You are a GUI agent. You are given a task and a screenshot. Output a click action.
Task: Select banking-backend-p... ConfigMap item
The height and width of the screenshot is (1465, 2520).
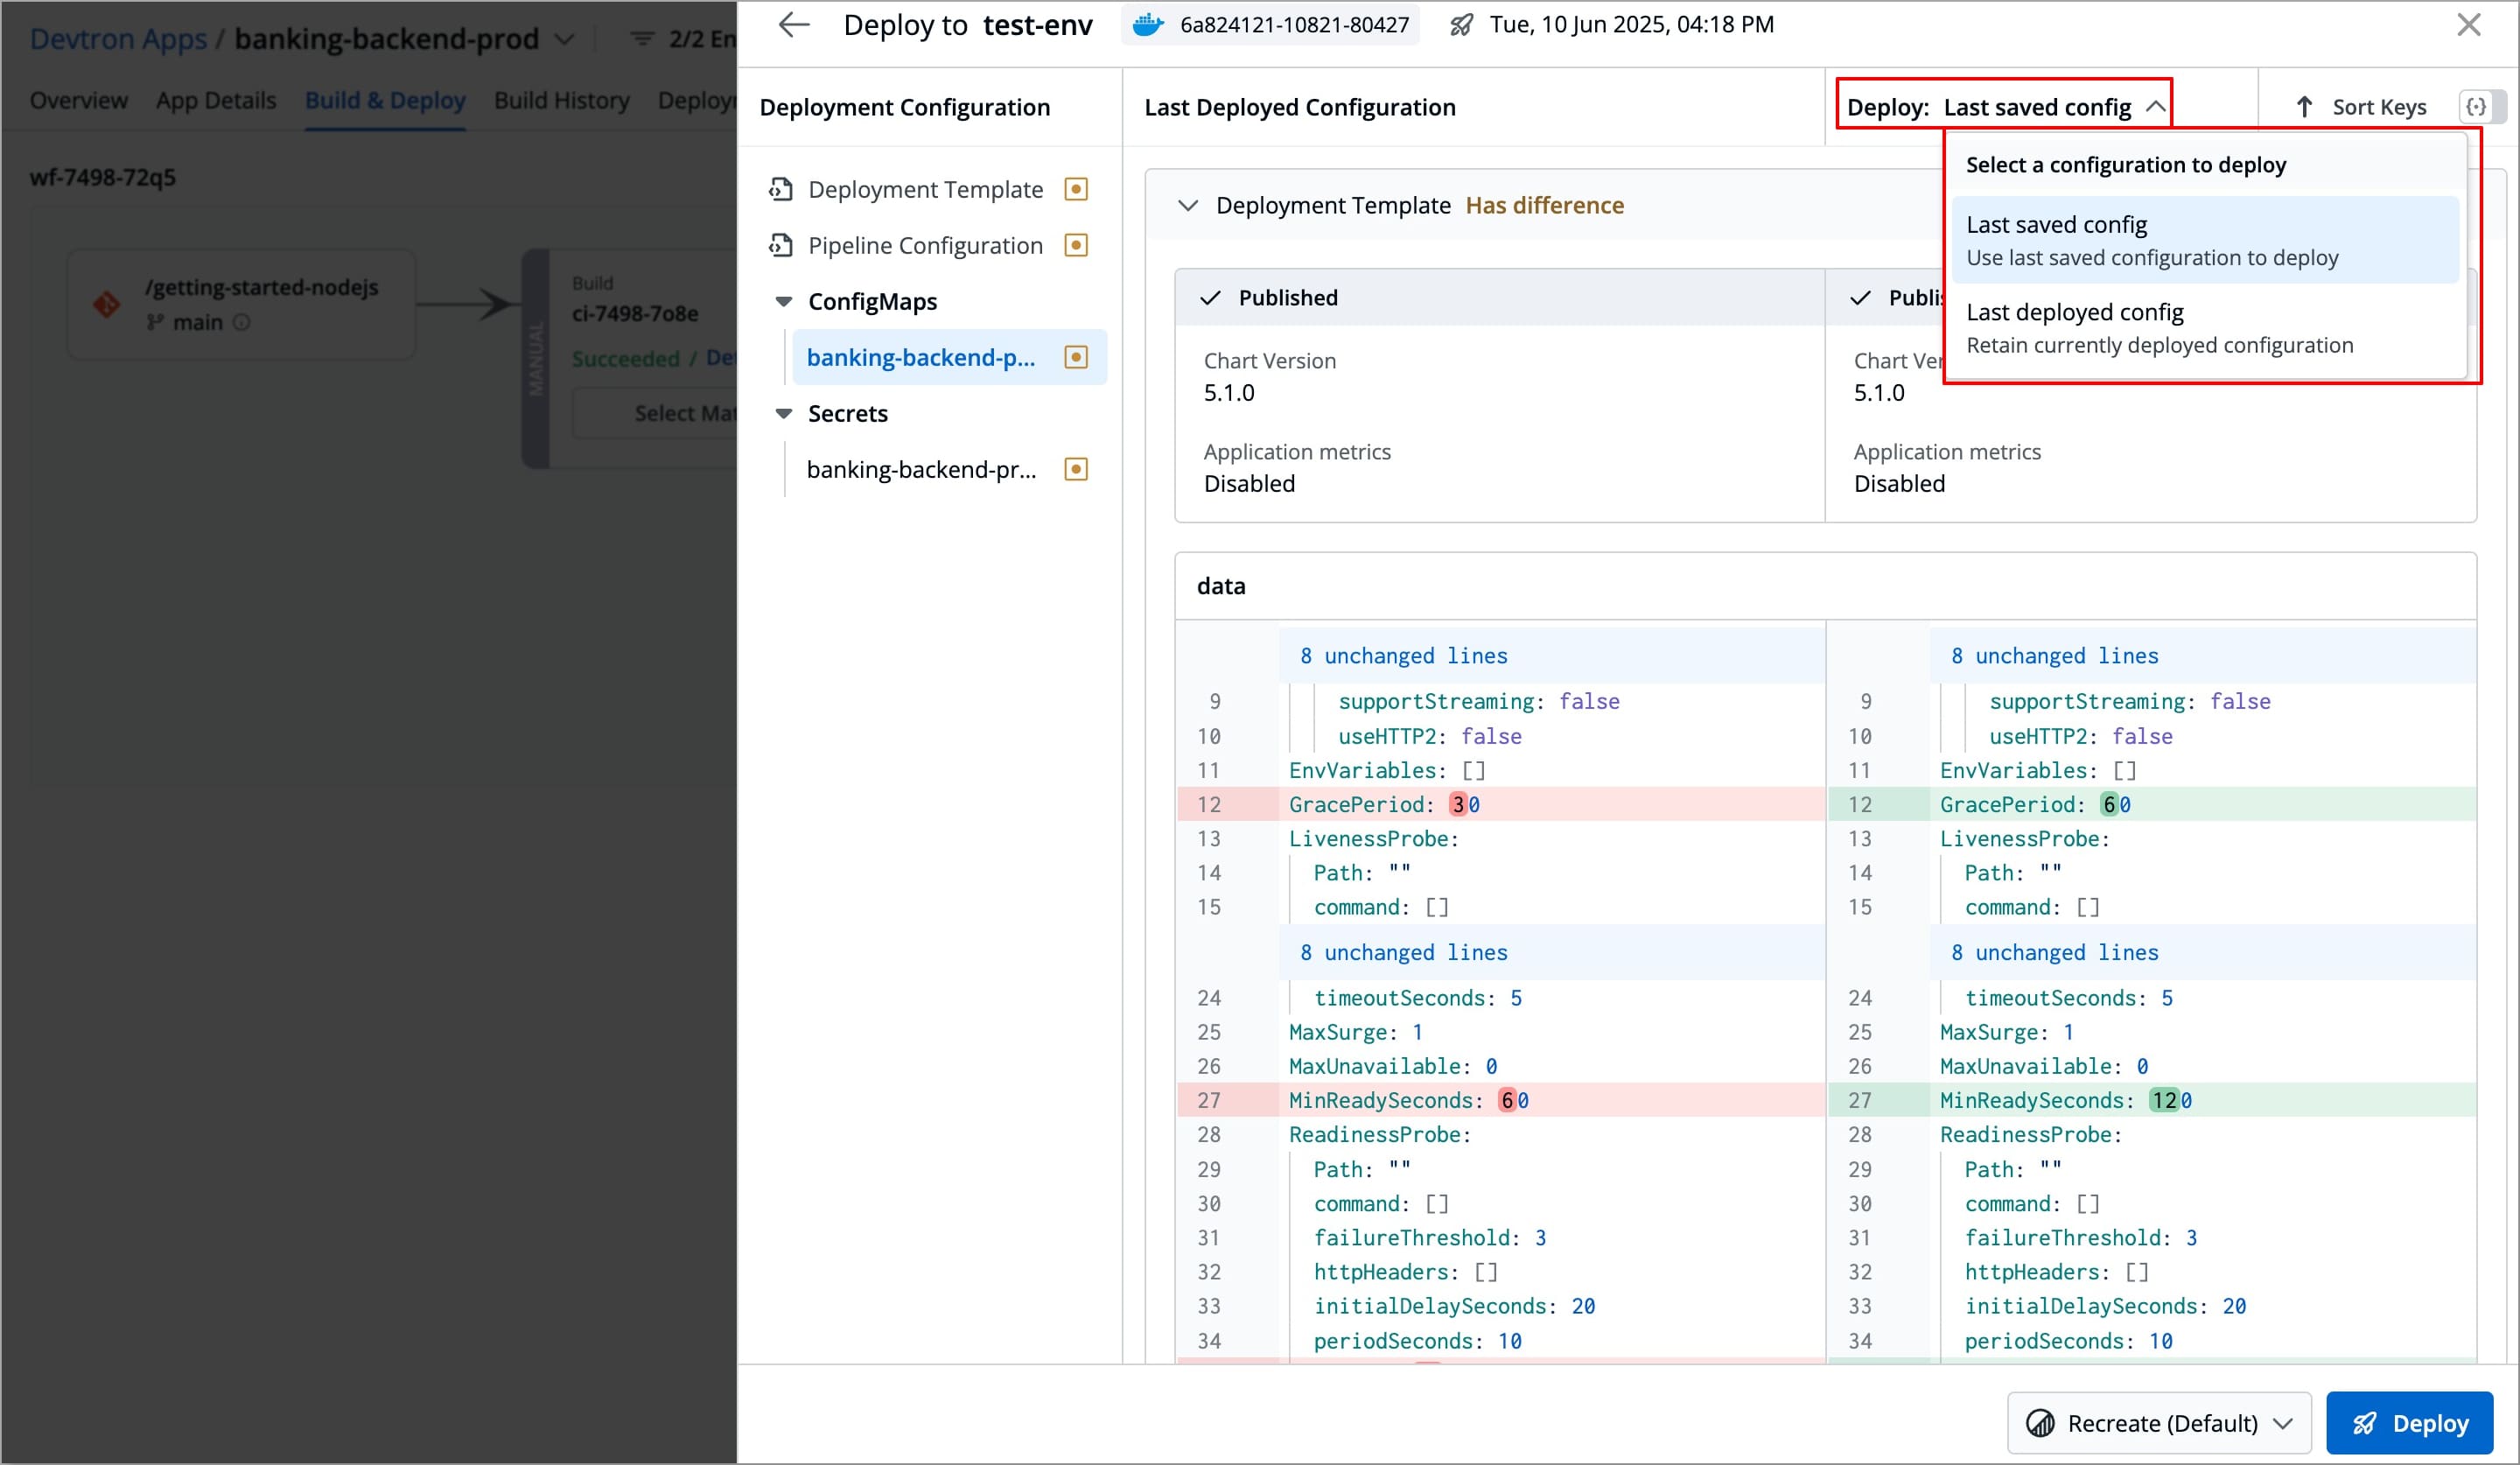(921, 358)
